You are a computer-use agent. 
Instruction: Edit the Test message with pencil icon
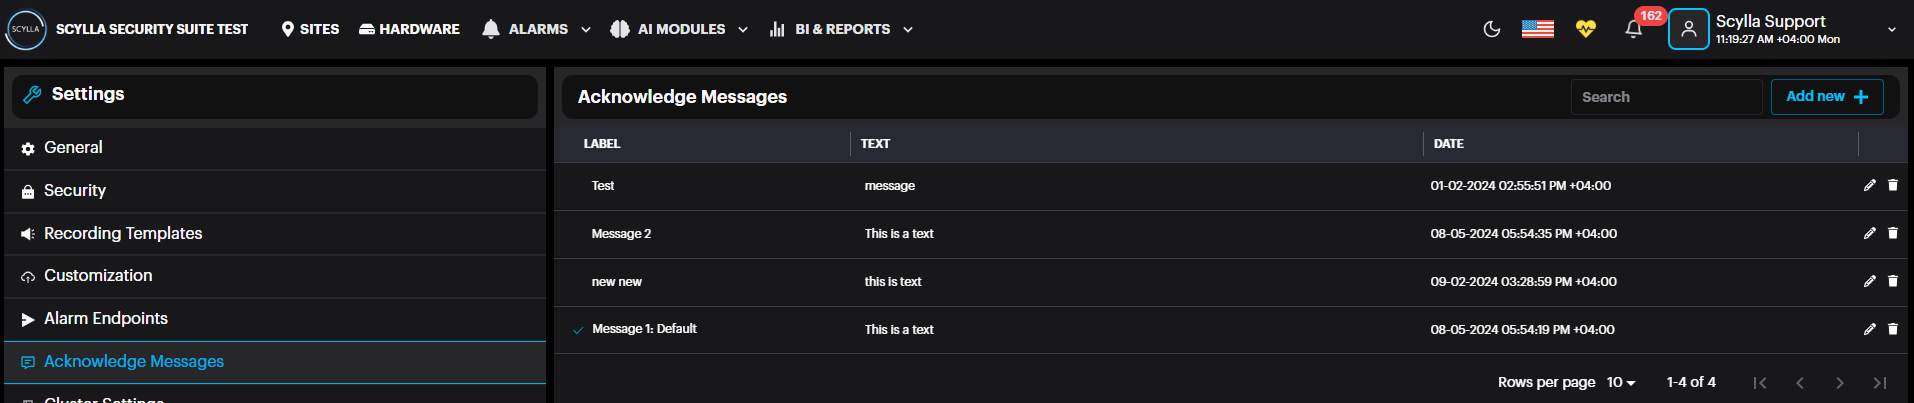click(x=1869, y=185)
